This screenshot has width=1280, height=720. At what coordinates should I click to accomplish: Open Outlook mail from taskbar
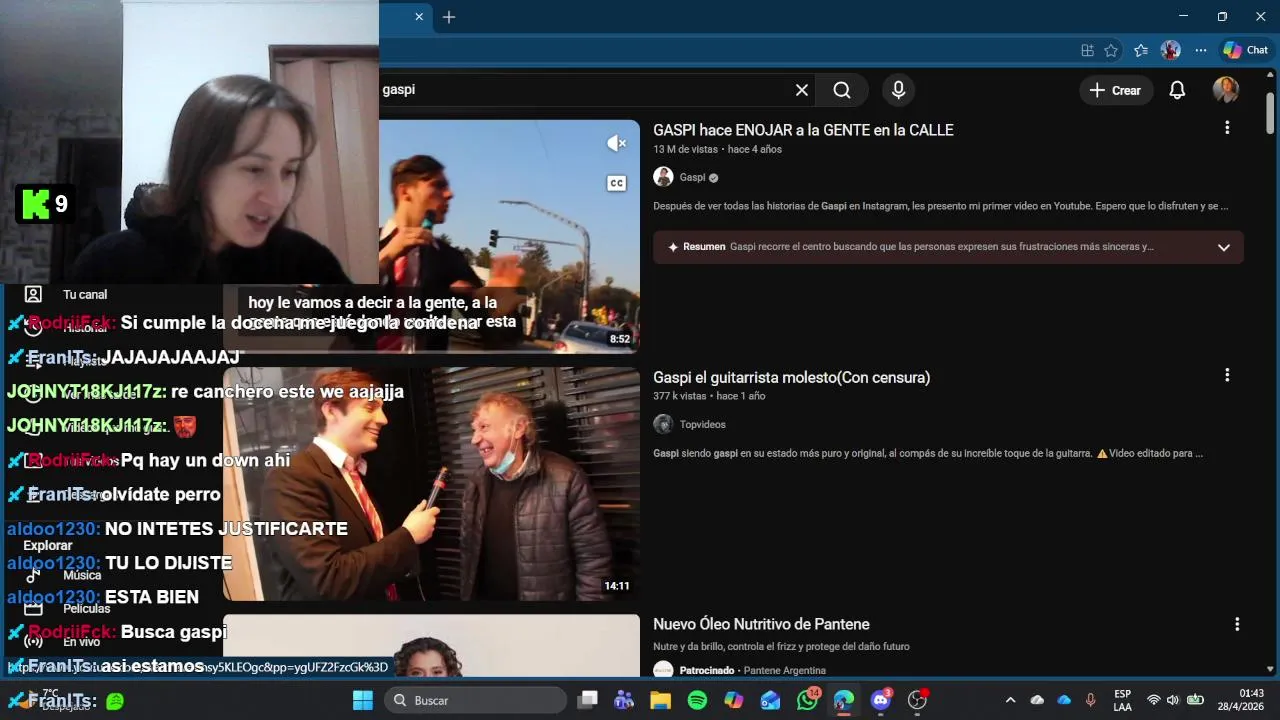pyautogui.click(x=770, y=700)
